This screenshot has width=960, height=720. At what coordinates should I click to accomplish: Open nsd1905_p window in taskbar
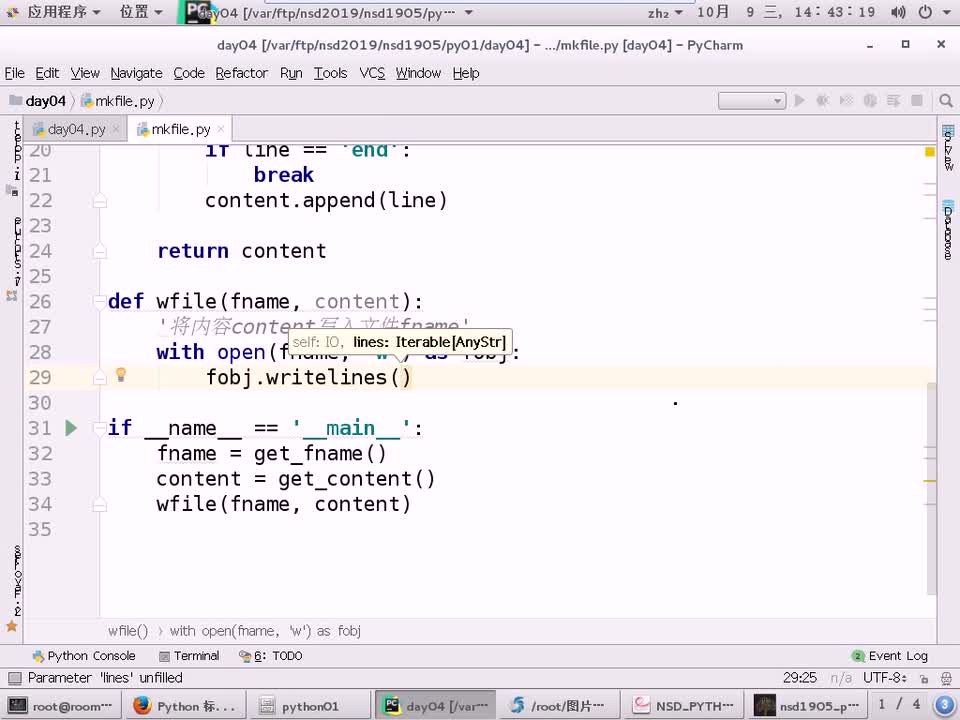tap(807, 706)
